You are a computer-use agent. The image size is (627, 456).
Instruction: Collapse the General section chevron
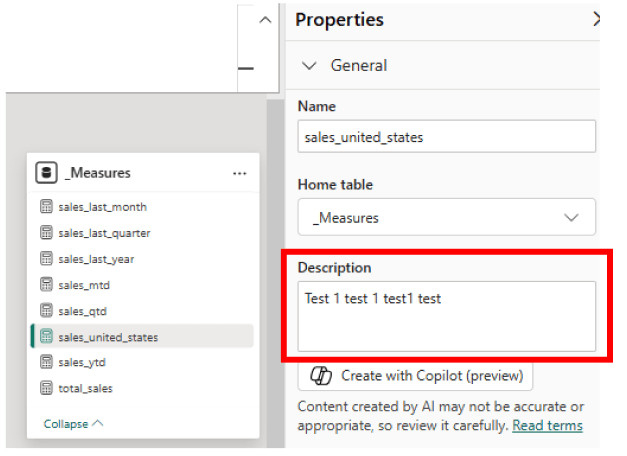(x=308, y=66)
